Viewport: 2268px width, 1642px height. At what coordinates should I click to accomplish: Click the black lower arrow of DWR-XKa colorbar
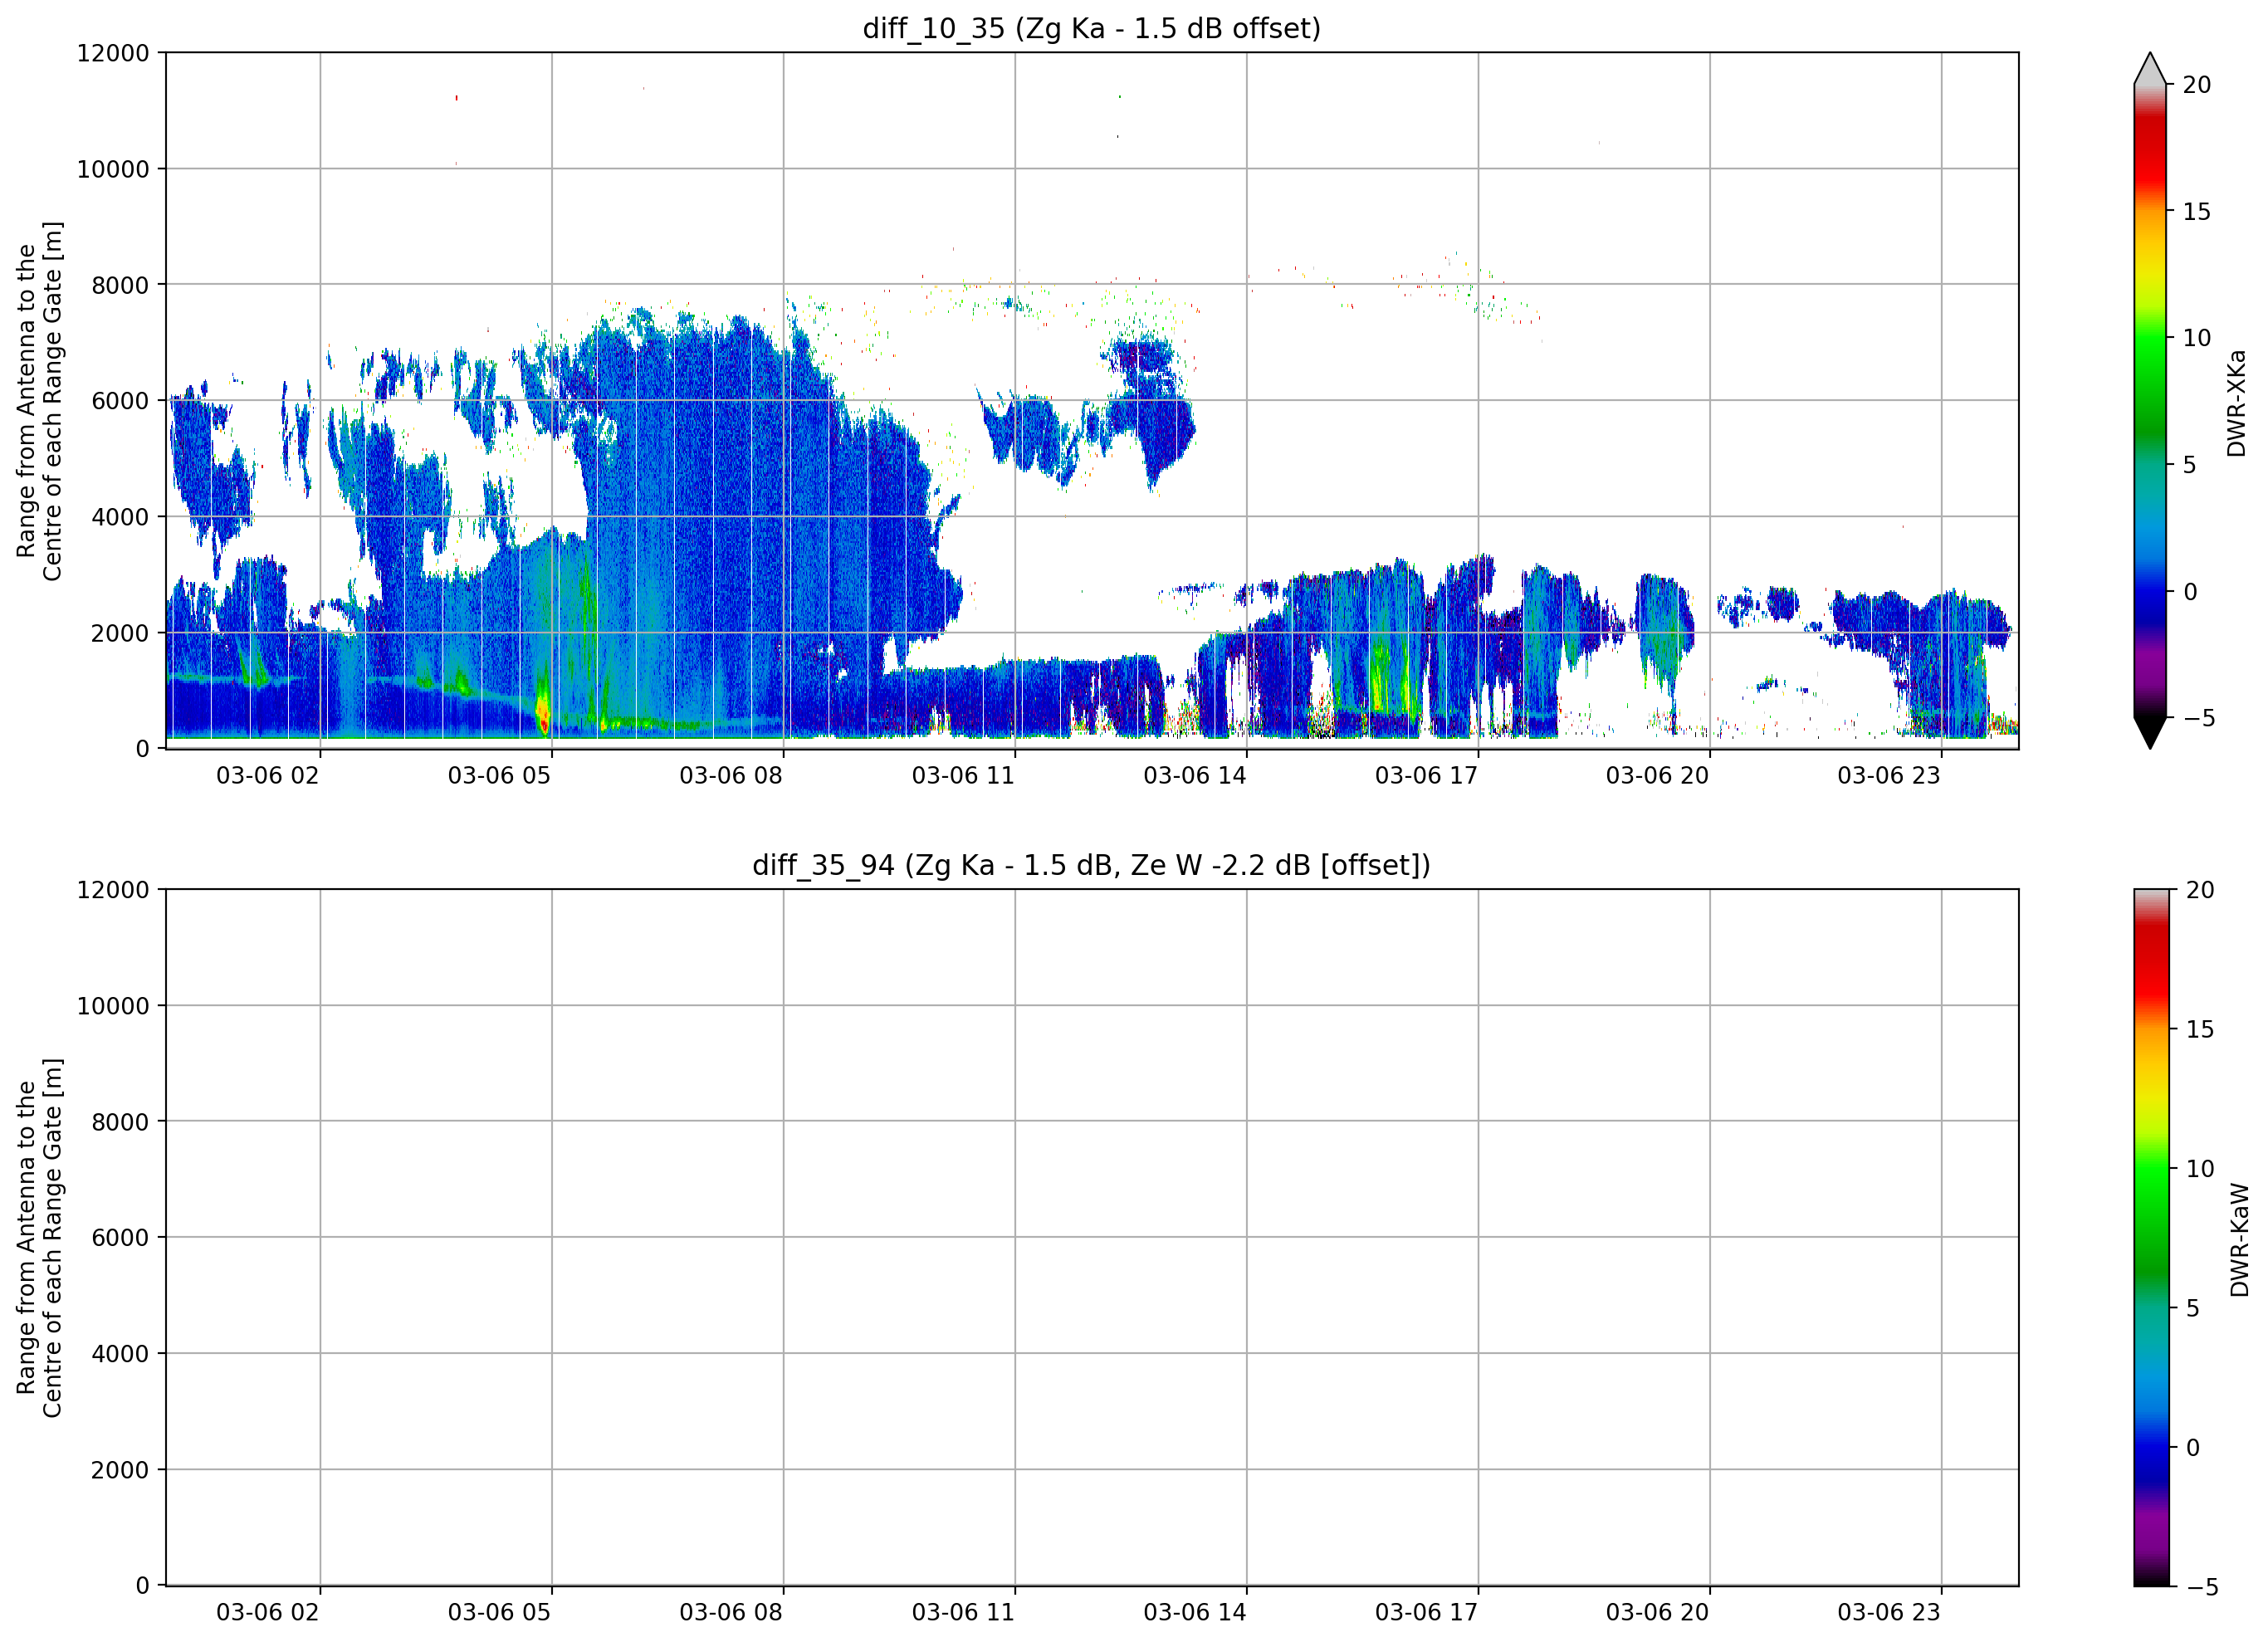(2150, 732)
